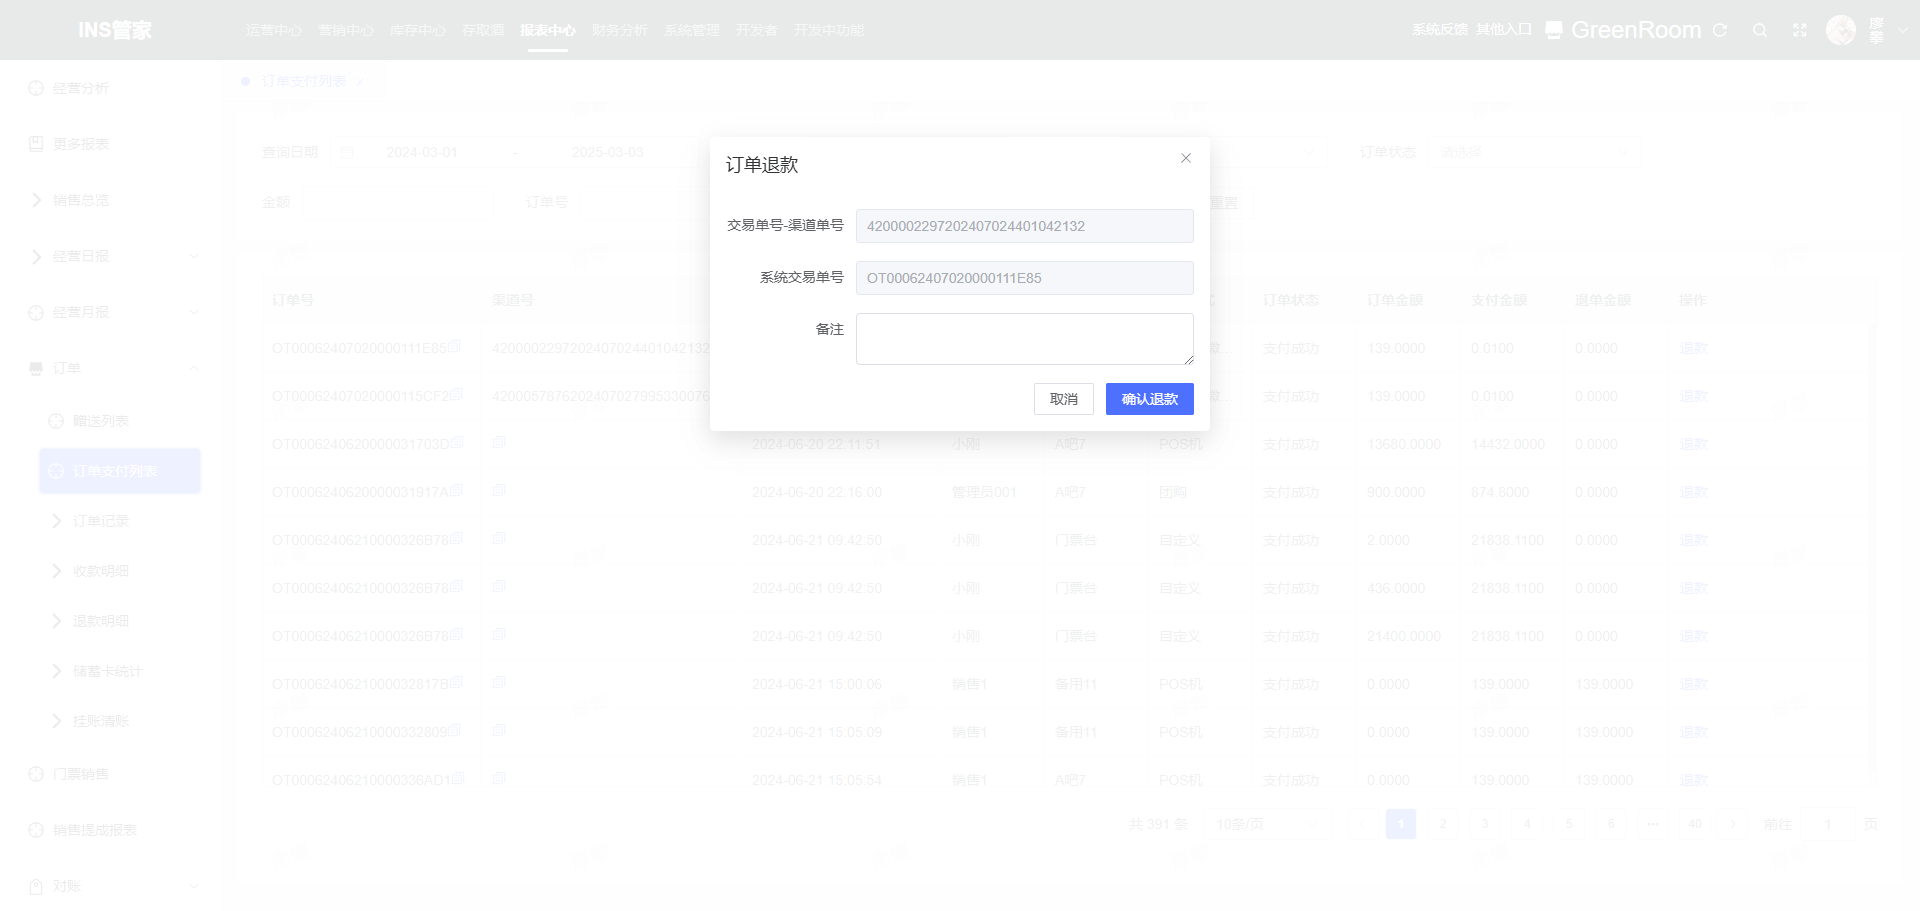Viewport: 1920px width, 911px height.
Task: Toggle fullscreen with the expand icon
Action: pyautogui.click(x=1800, y=30)
